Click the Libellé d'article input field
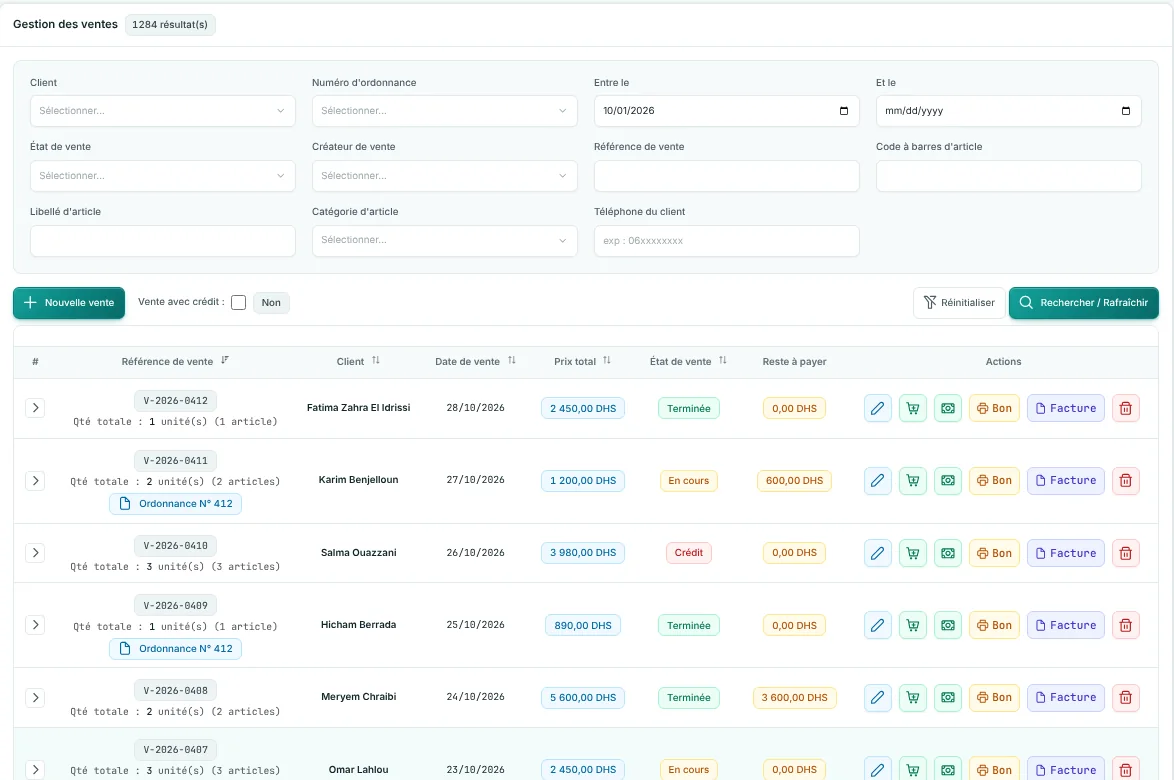The height and width of the screenshot is (780, 1174). [x=162, y=241]
